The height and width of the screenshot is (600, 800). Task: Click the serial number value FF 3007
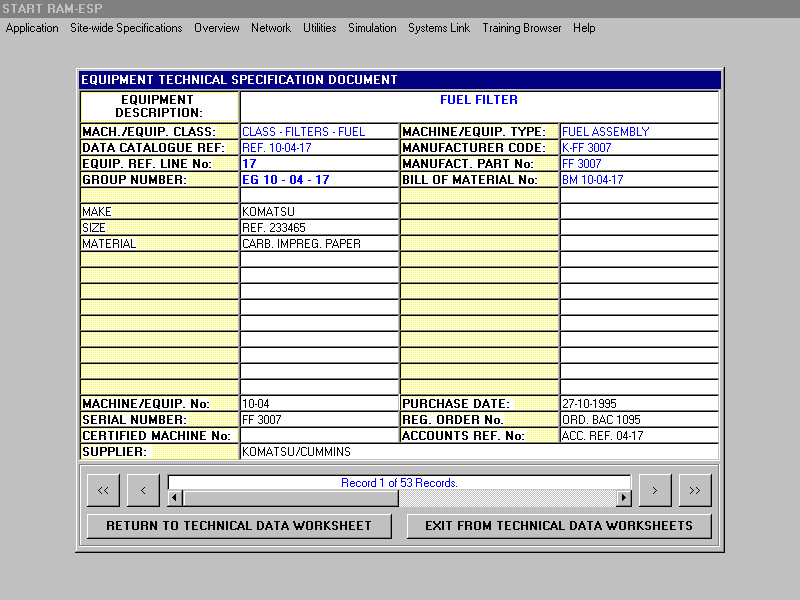pos(319,420)
